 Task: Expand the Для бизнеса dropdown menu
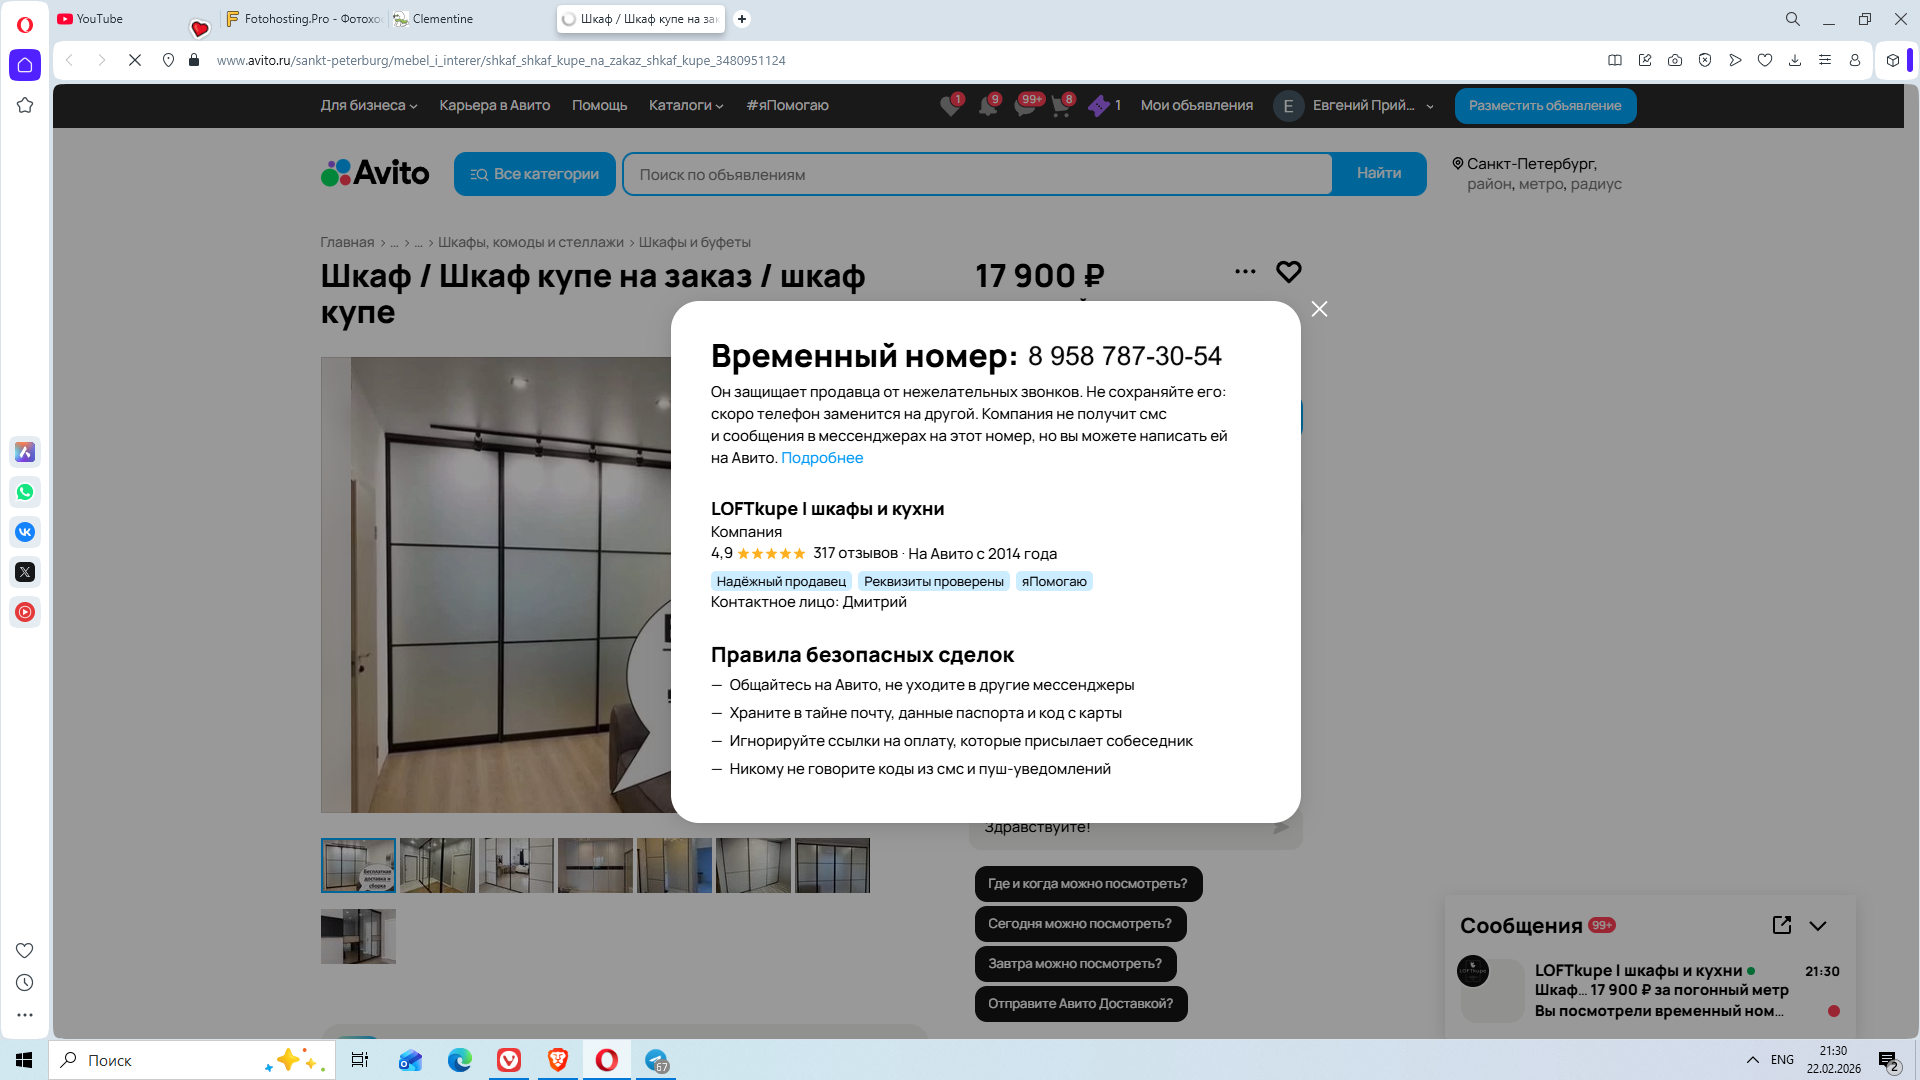tap(368, 106)
